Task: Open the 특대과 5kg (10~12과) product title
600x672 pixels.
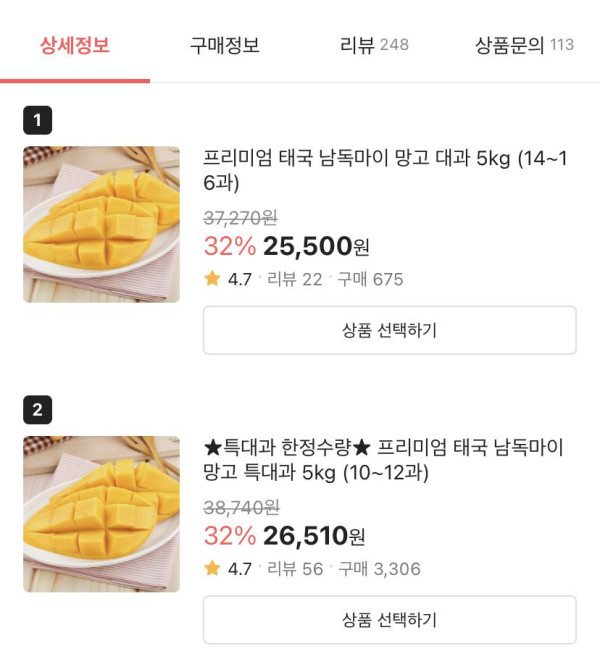Action: (x=385, y=459)
